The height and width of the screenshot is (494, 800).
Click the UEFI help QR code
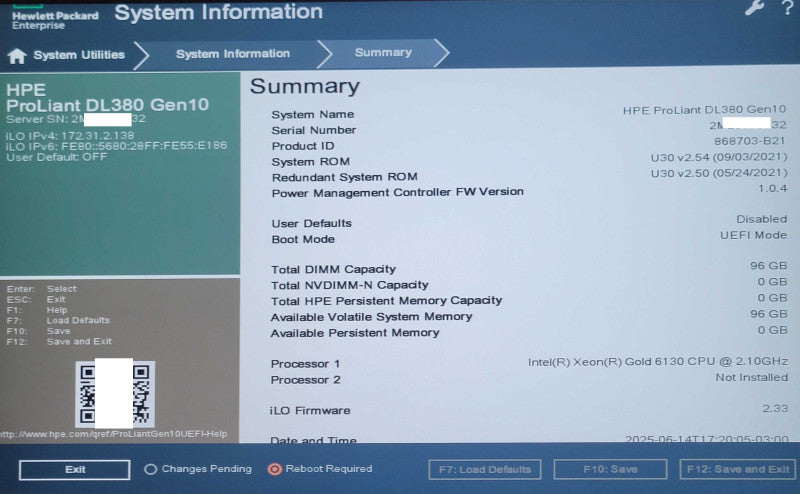115,394
